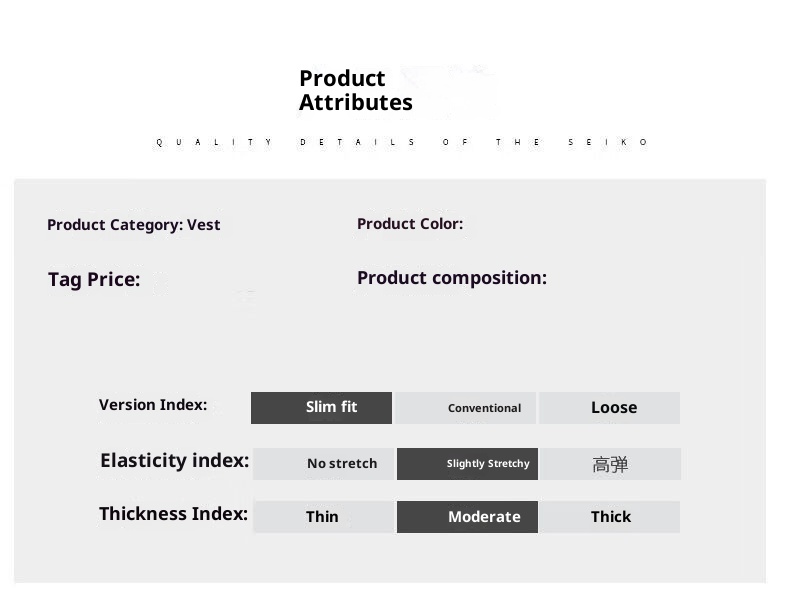
Task: Click the Thickness Index label
Action: coord(173,514)
